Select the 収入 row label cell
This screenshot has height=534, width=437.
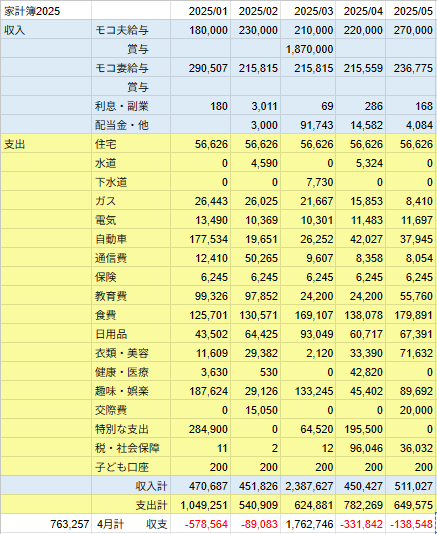(46, 30)
